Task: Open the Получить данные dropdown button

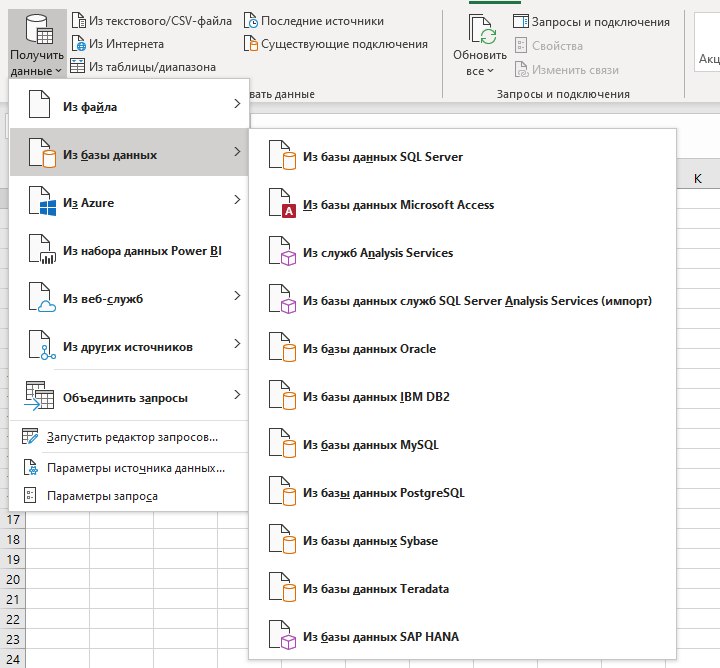Action: tap(37, 44)
